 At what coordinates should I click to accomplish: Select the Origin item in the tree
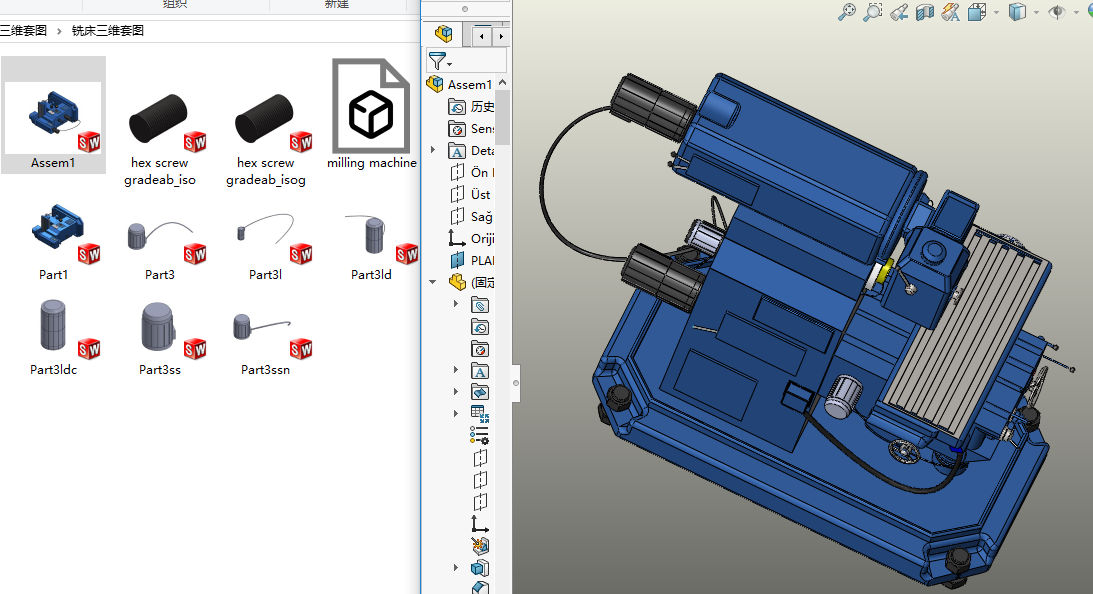point(483,239)
